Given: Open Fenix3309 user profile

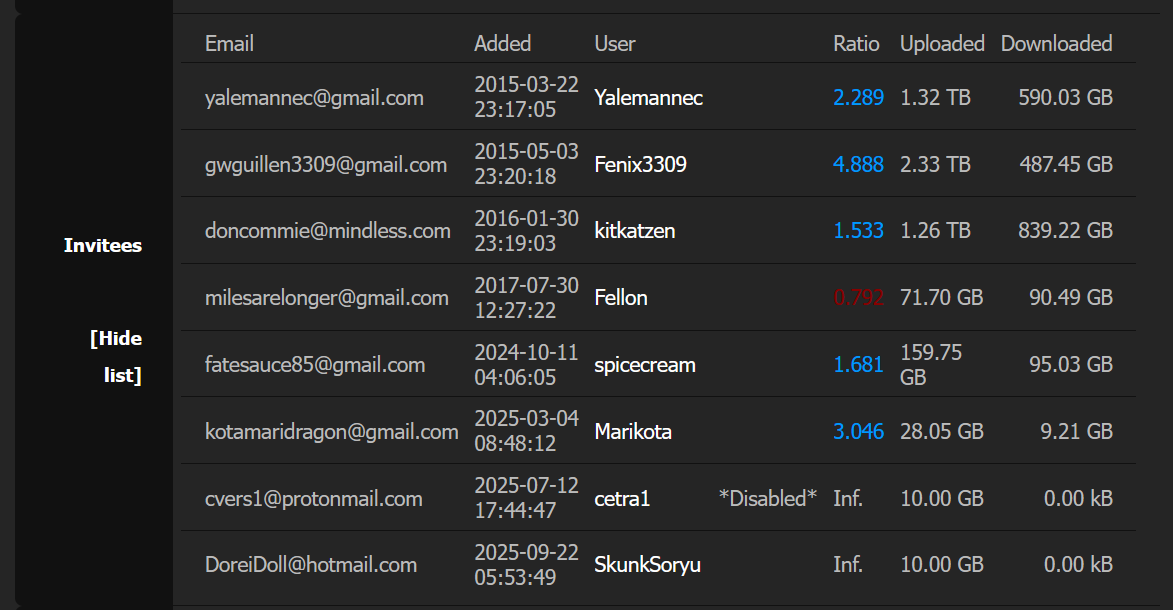Looking at the screenshot, I should tap(640, 165).
